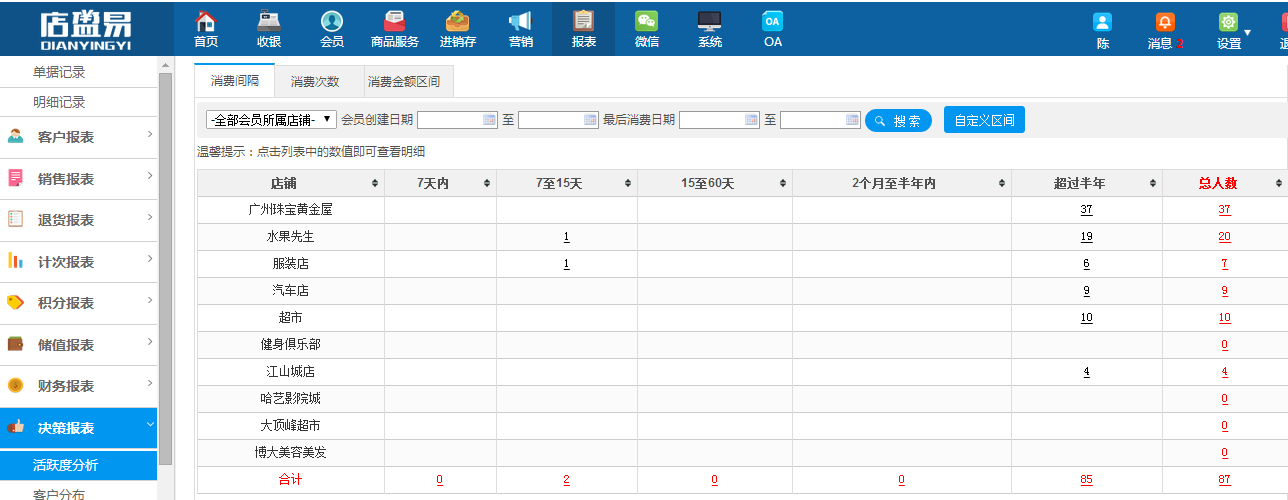The height and width of the screenshot is (500, 1288).
Task: Open the 进销存 inventory icon
Action: [x=458, y=21]
